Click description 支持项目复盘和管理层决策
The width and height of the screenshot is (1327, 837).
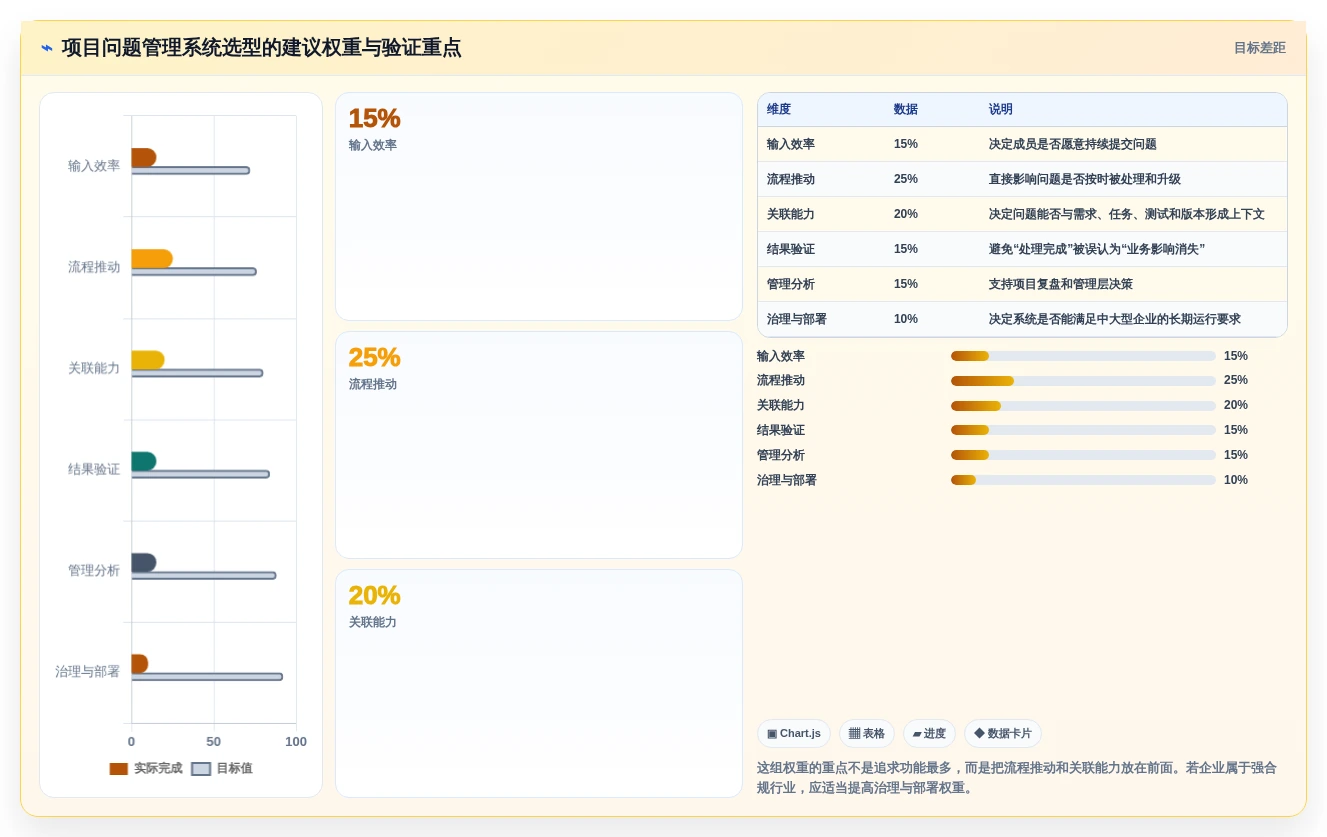(x=1061, y=284)
